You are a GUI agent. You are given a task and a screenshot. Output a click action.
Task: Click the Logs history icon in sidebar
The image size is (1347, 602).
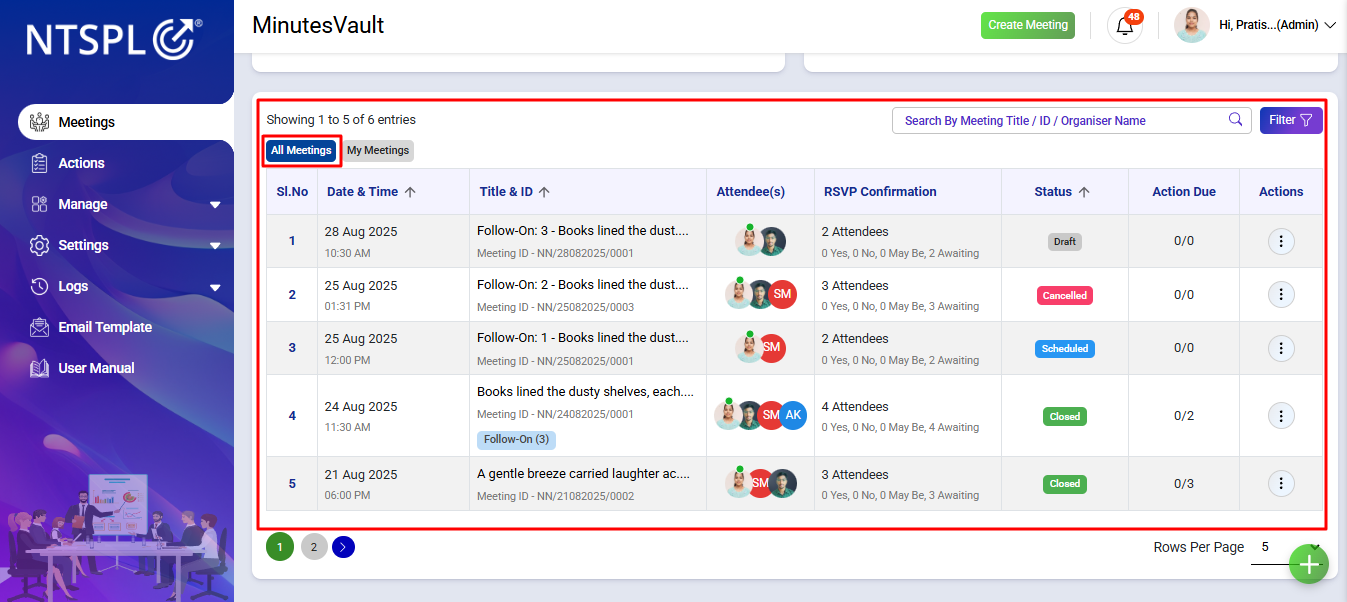tap(40, 286)
